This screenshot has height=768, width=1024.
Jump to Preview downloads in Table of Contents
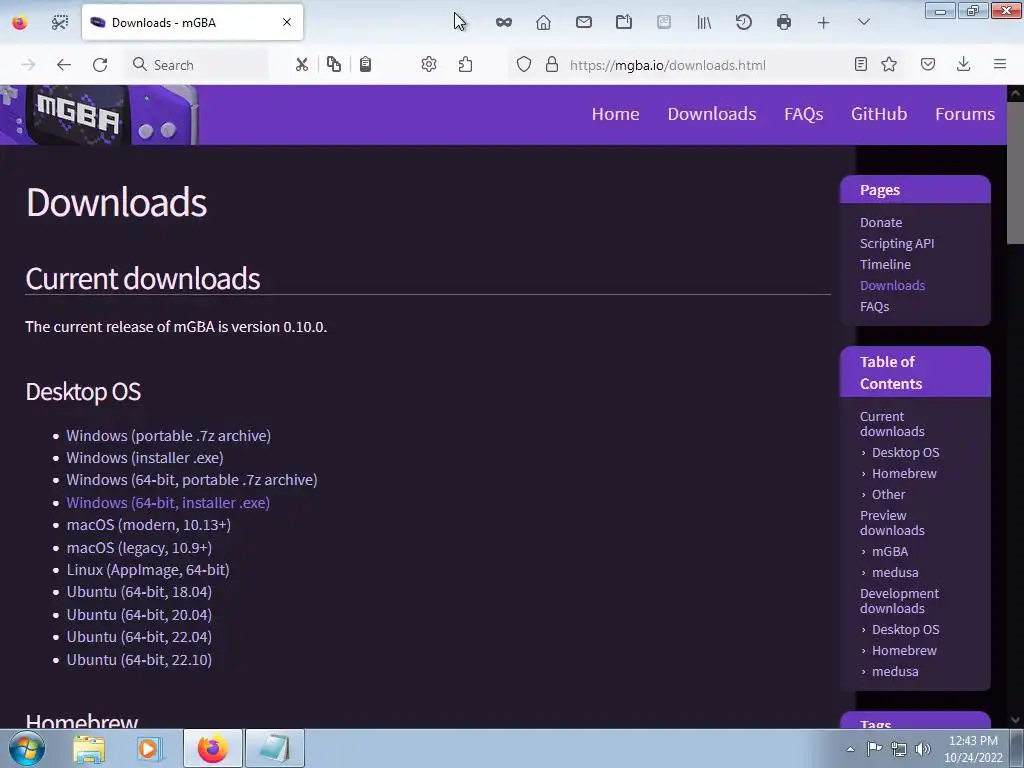coord(892,522)
